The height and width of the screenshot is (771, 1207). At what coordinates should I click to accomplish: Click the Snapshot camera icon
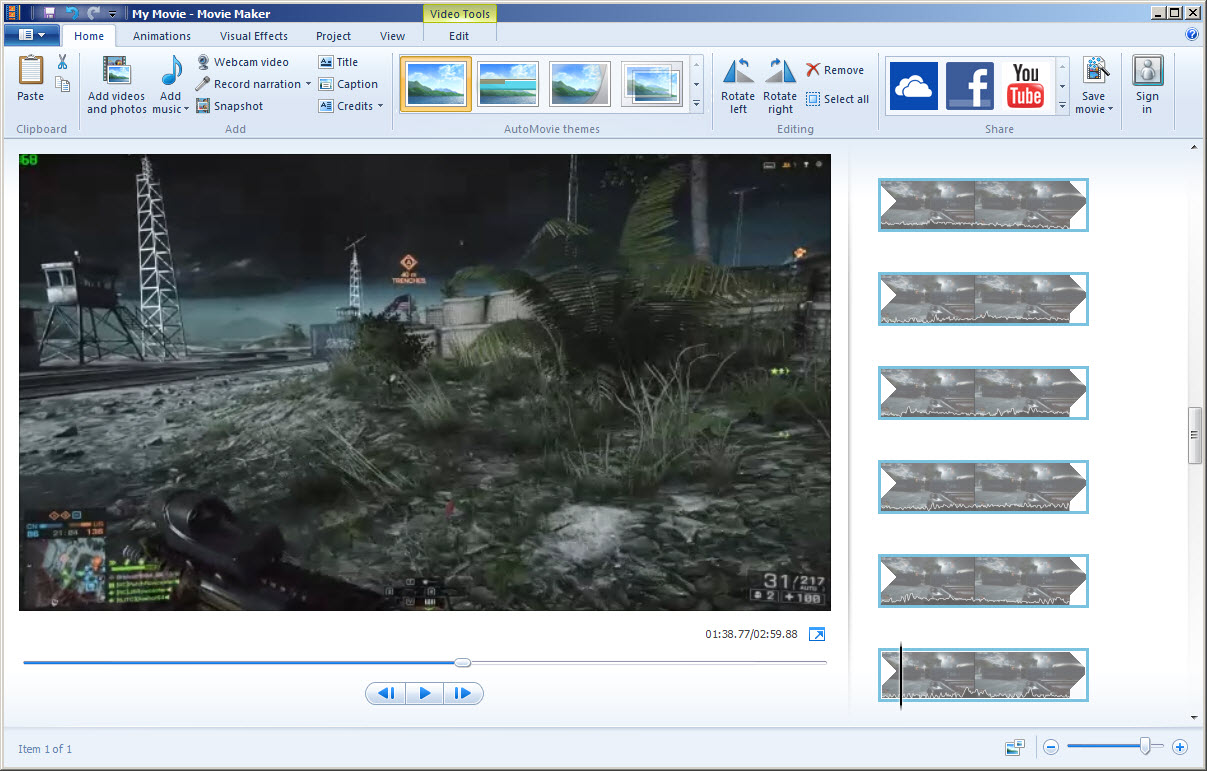(x=203, y=106)
